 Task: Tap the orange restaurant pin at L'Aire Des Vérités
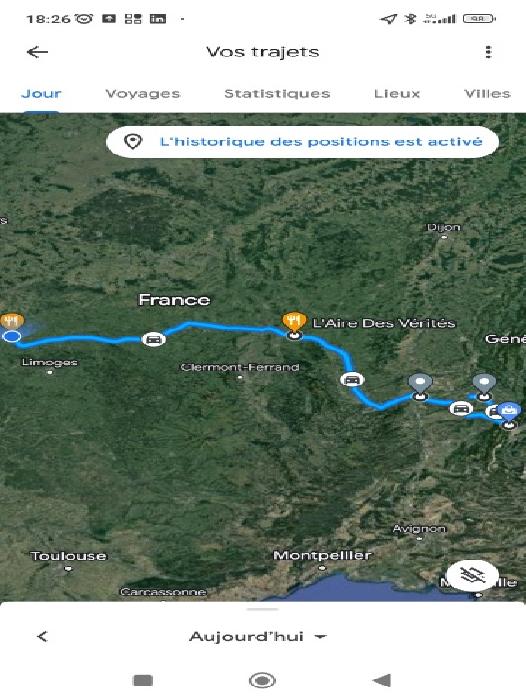coord(294,322)
